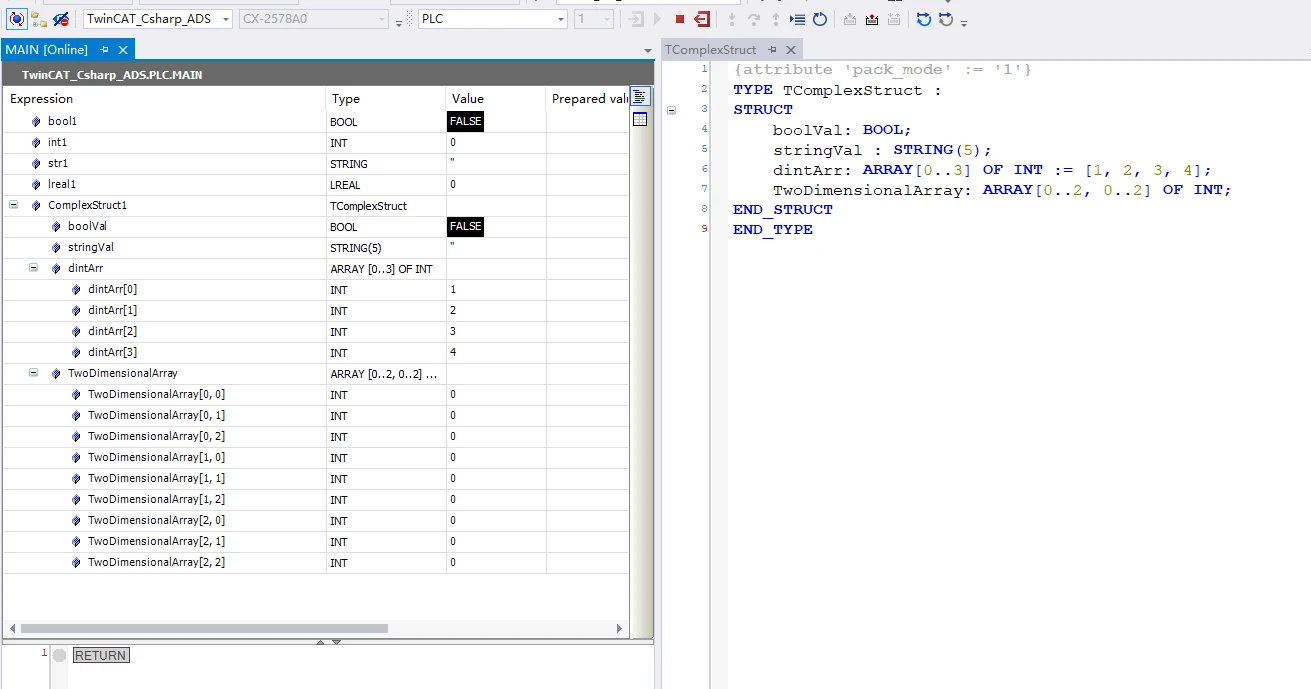Viewport: 1311px width, 689px height.
Task: Click the Write Values toolbar icon
Action: (849, 19)
